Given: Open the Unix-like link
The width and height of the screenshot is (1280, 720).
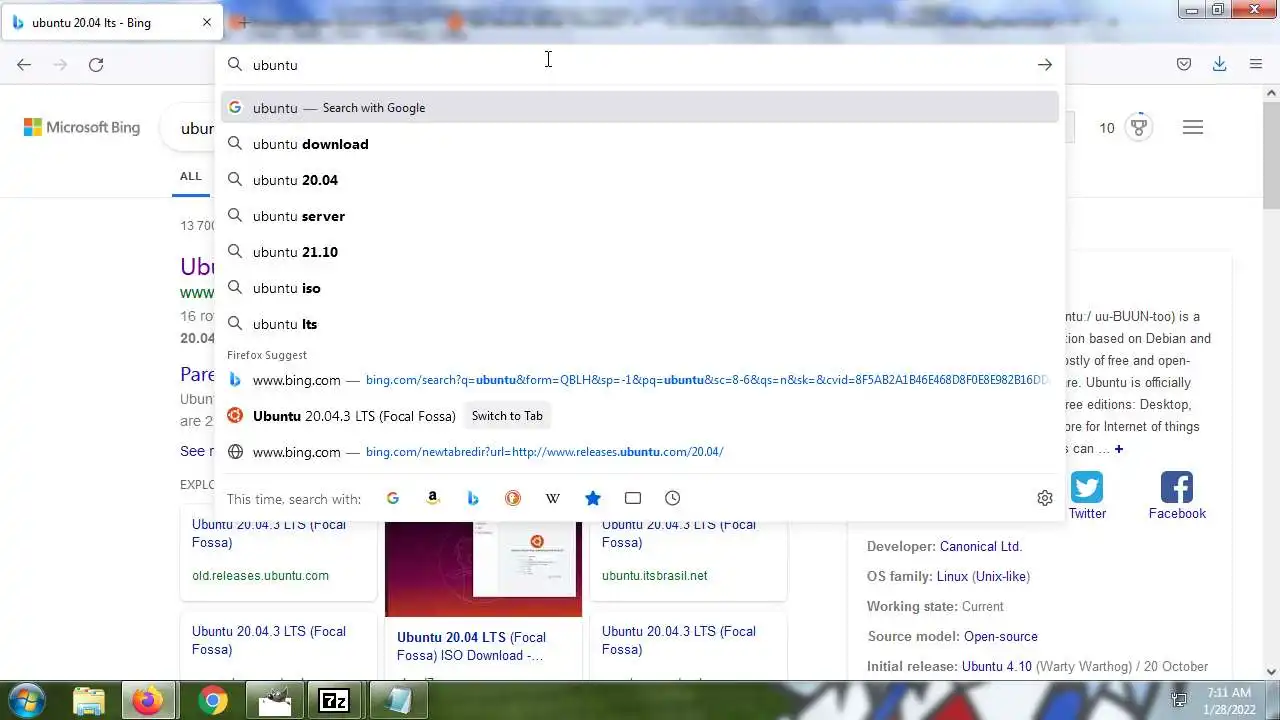Looking at the screenshot, I should tap(1001, 576).
